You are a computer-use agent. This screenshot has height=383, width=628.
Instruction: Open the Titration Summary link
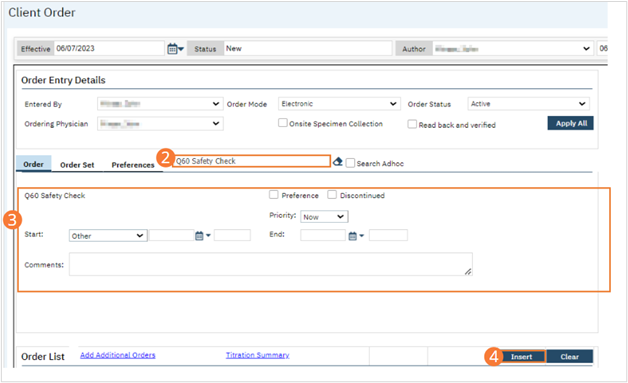click(x=258, y=355)
